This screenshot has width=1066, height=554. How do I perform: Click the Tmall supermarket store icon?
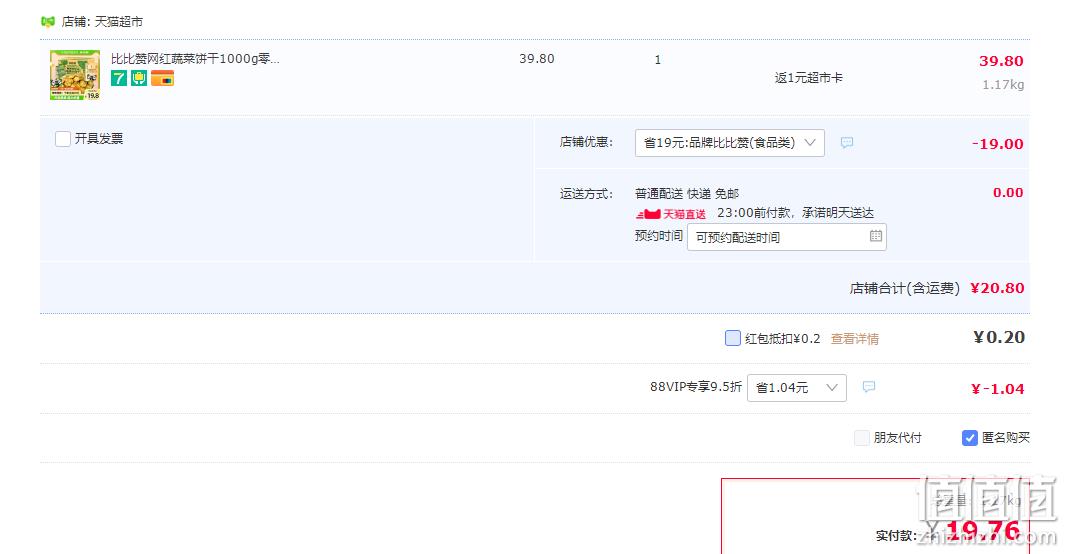pyautogui.click(x=48, y=22)
